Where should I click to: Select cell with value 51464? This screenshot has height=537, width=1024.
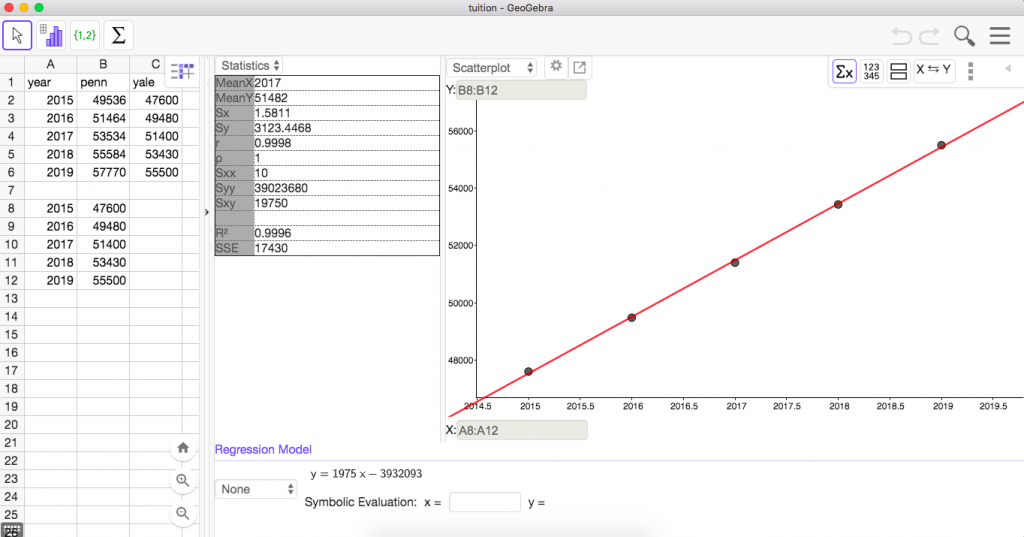103,118
